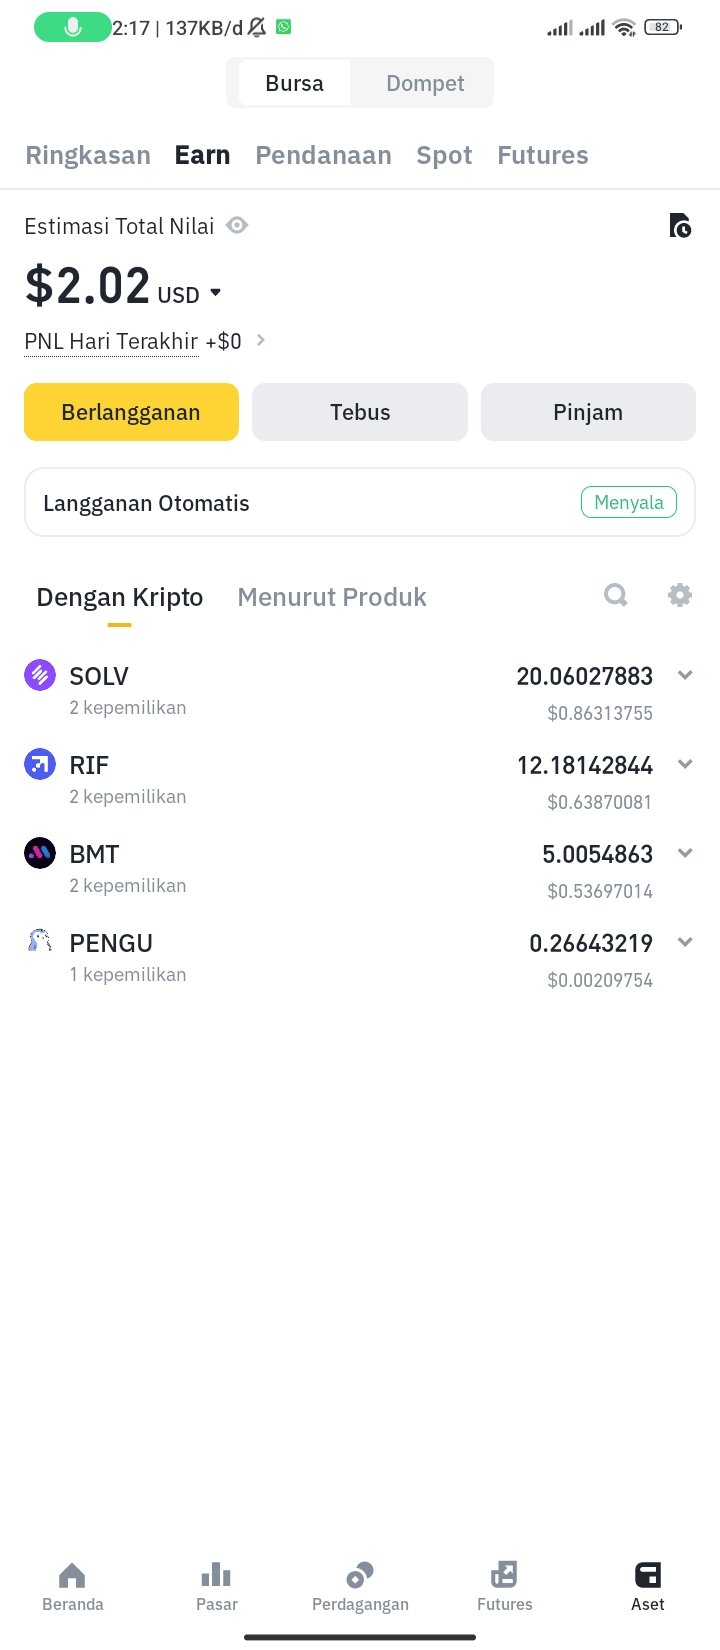
Task: Toggle Langganan Otomatis Menyala switch
Action: click(628, 502)
